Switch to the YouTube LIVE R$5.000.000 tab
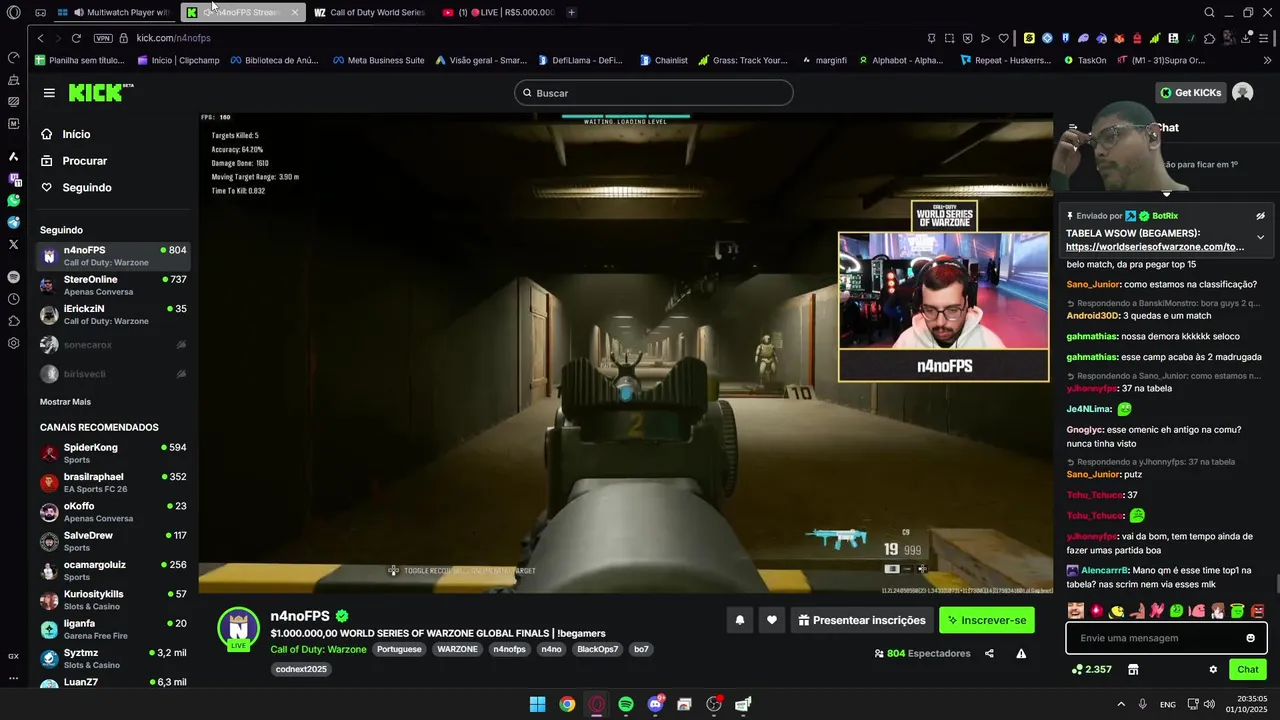The width and height of the screenshot is (1280, 720). pyautogui.click(x=498, y=12)
